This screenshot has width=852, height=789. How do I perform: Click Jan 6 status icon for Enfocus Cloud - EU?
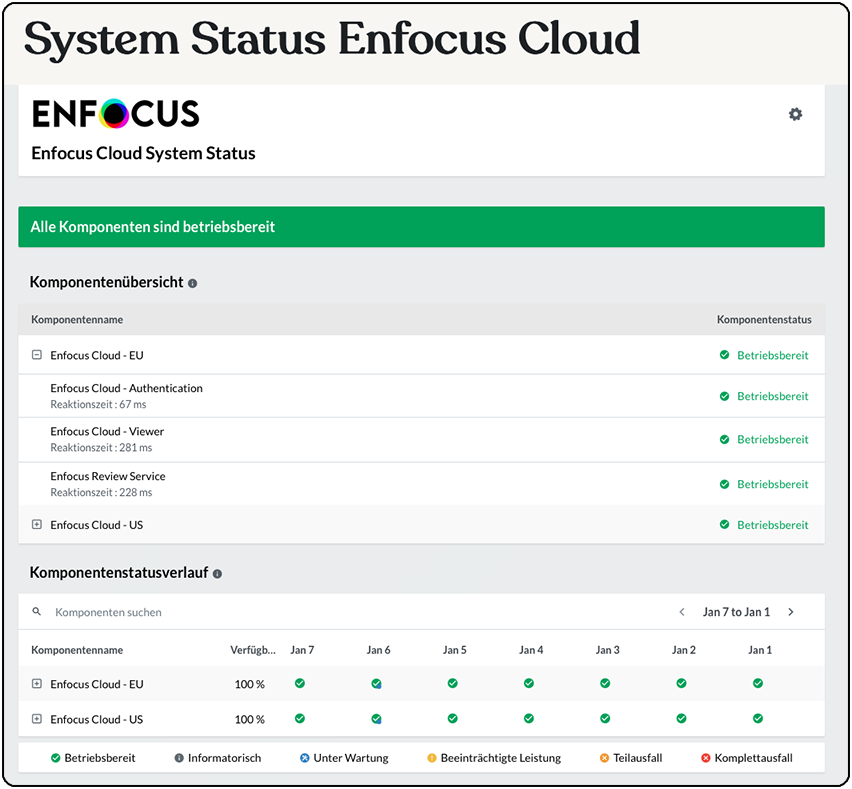376,684
